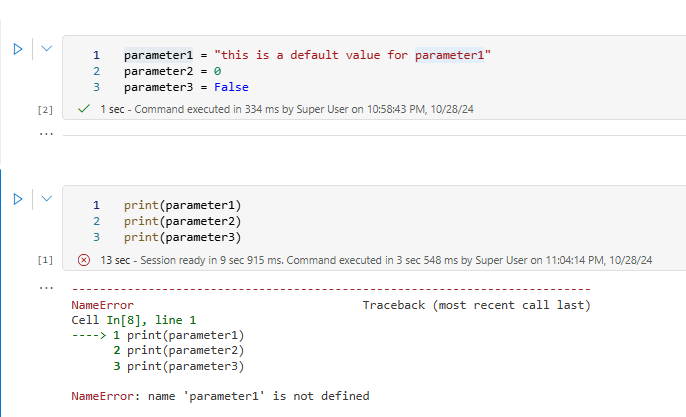Click code line 'parameter3 = False'
The image size is (686, 417).
click(x=186, y=87)
